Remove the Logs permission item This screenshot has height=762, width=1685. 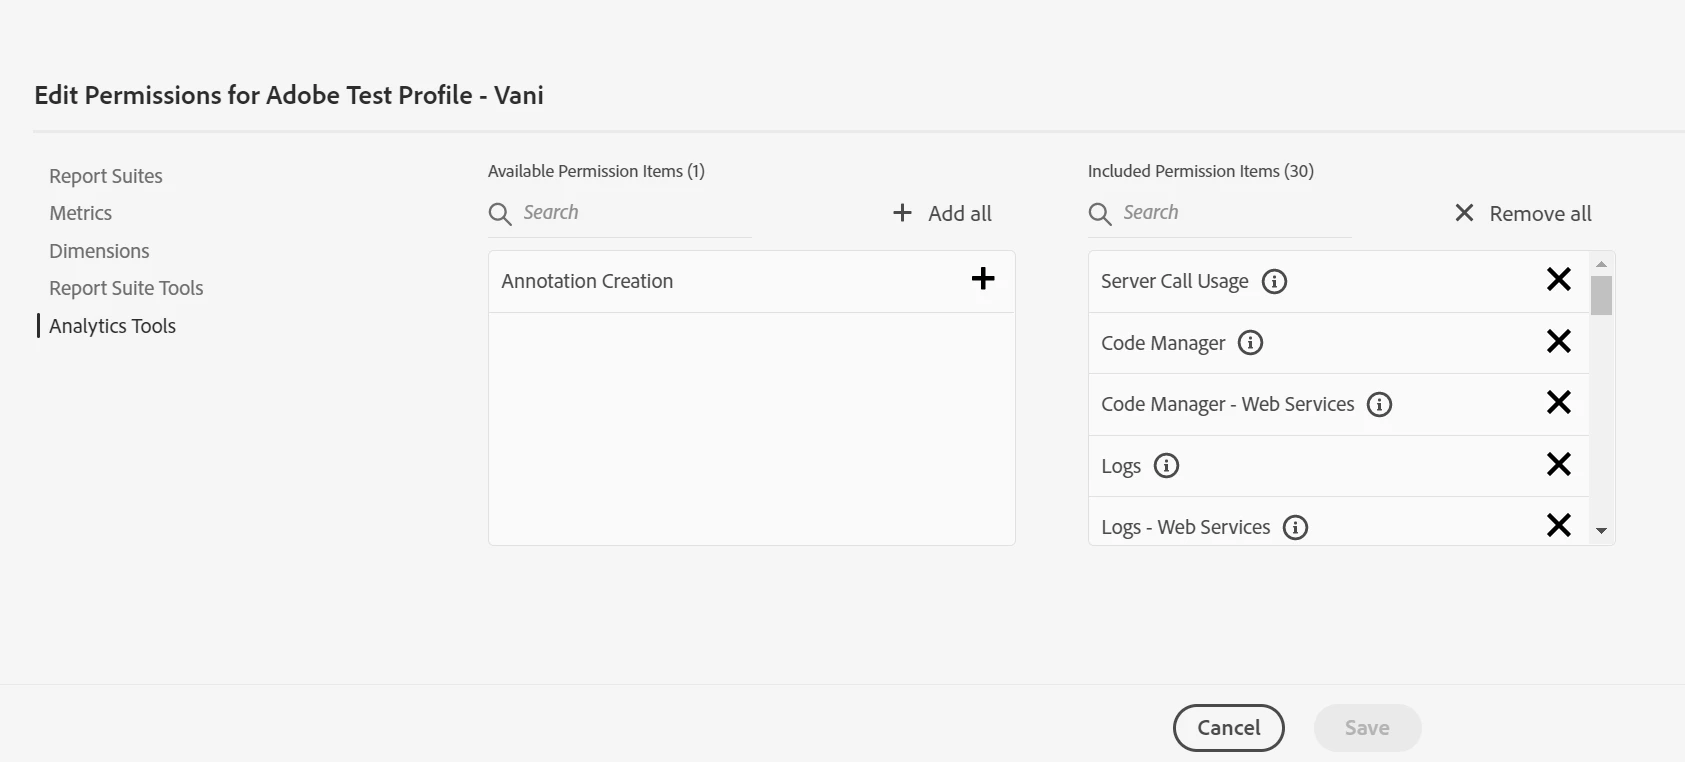(1558, 464)
